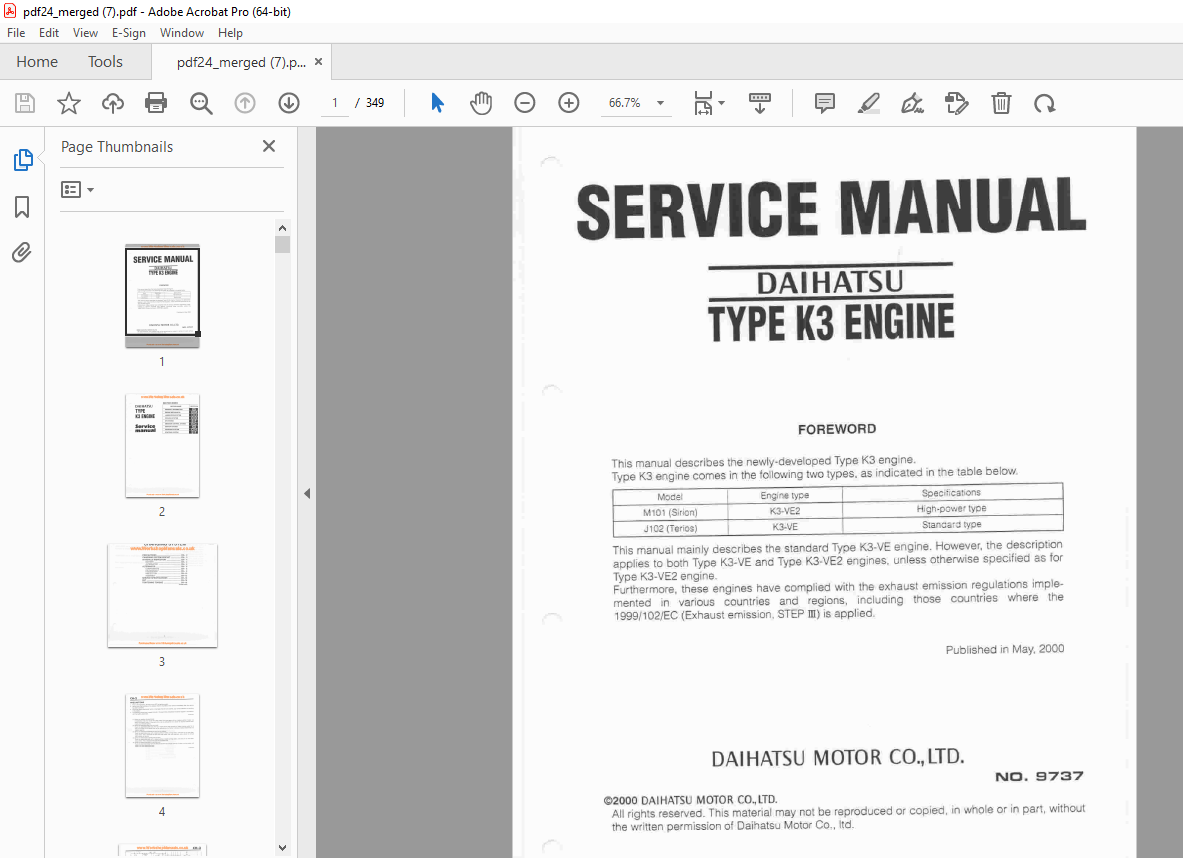Image resolution: width=1183 pixels, height=858 pixels.
Task: Click the Save file icon
Action: click(25, 103)
